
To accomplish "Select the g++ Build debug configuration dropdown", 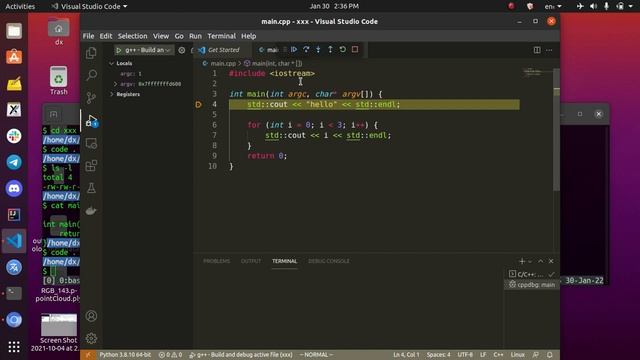I will [144, 50].
